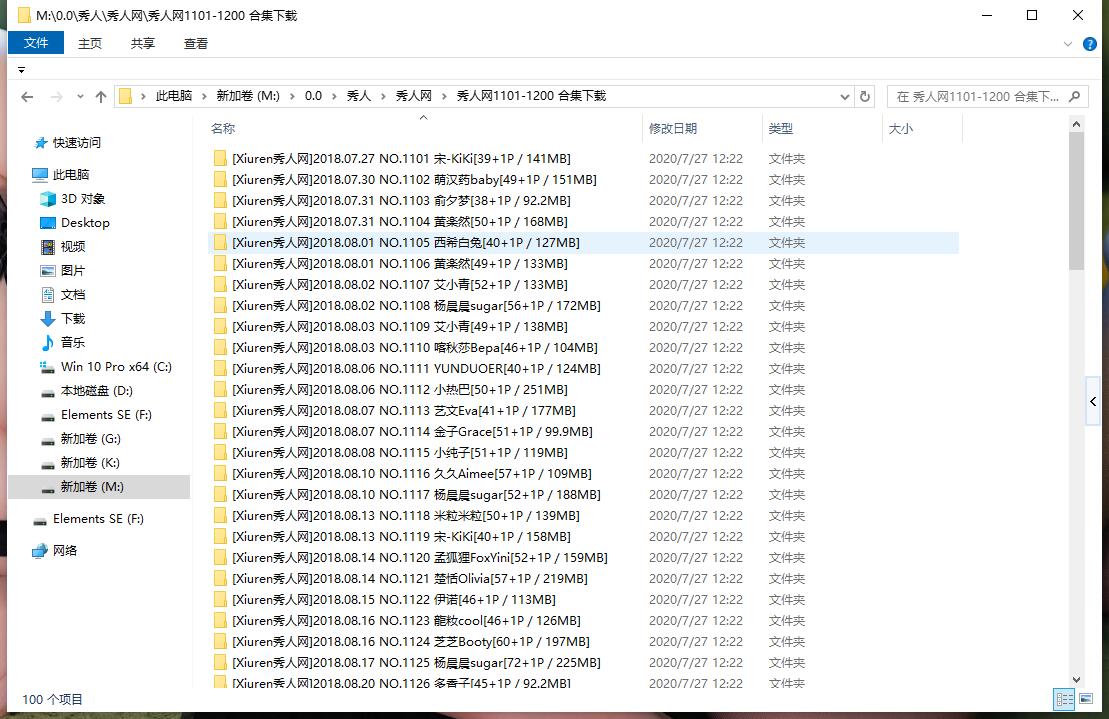This screenshot has width=1109, height=719.
Task: Sort by 修改日期 column header
Action: [673, 129]
